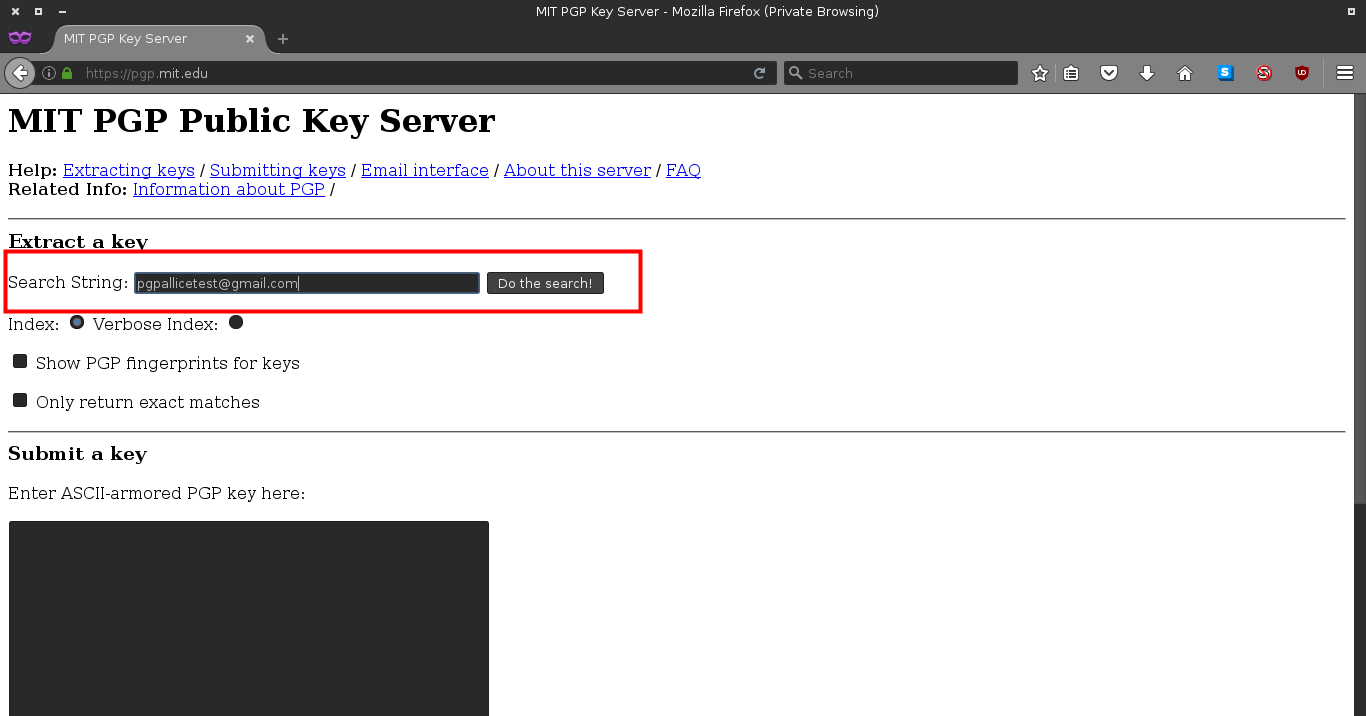Bookmark this page with the star icon

point(1040,73)
